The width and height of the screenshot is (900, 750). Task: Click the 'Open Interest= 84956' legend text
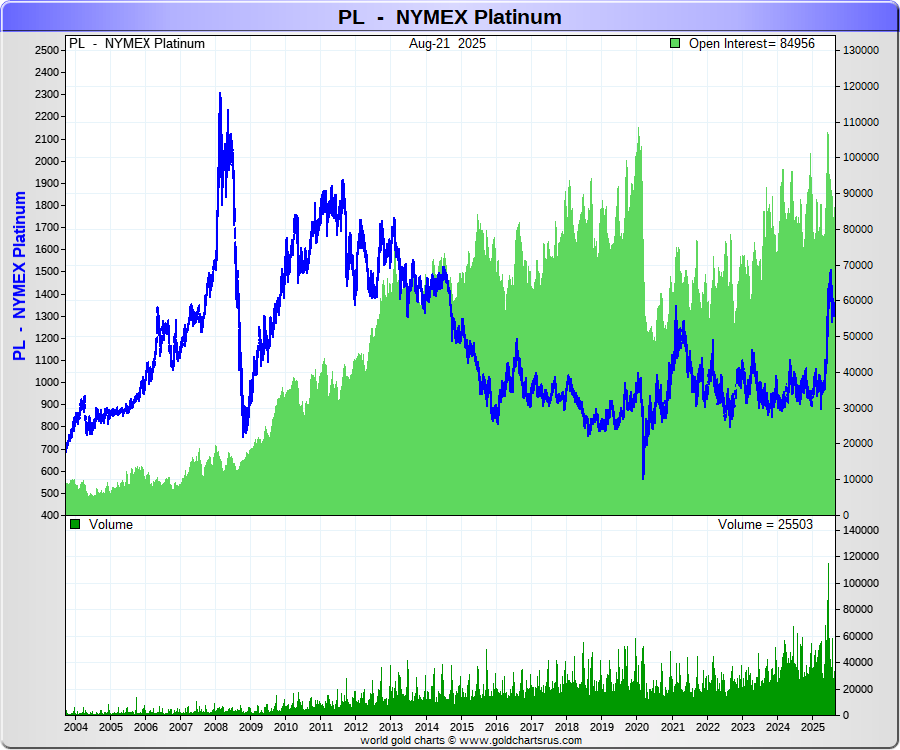pyautogui.click(x=751, y=44)
